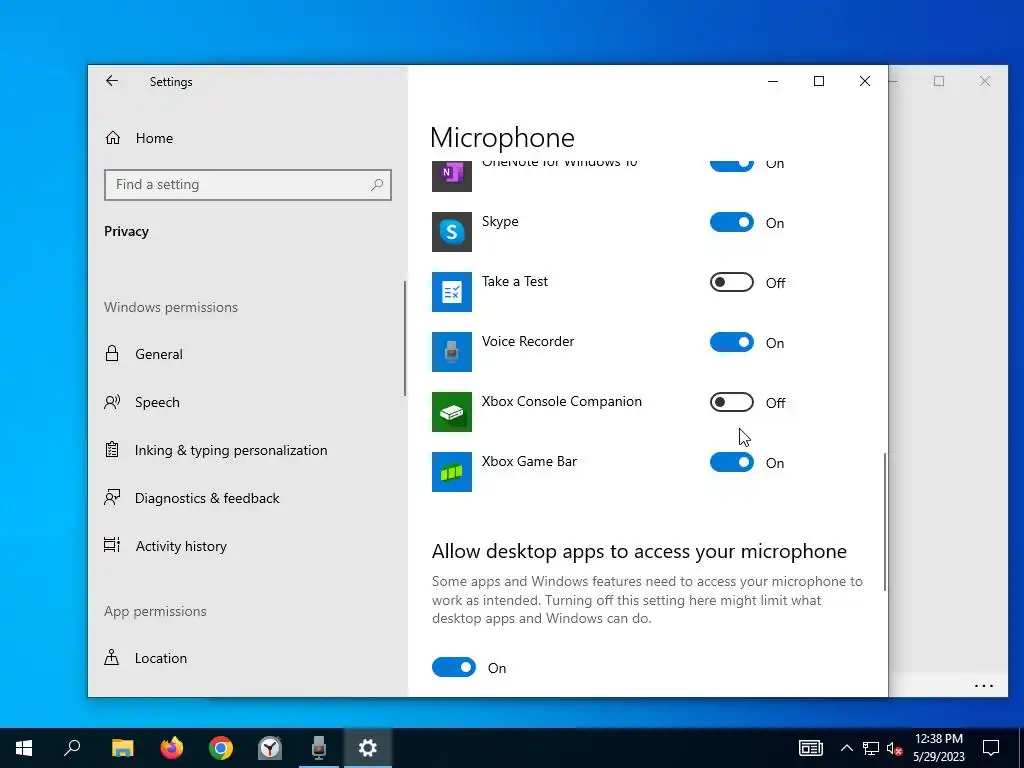1024x768 pixels.
Task: Enable microphone for Take a Test
Action: click(x=731, y=282)
